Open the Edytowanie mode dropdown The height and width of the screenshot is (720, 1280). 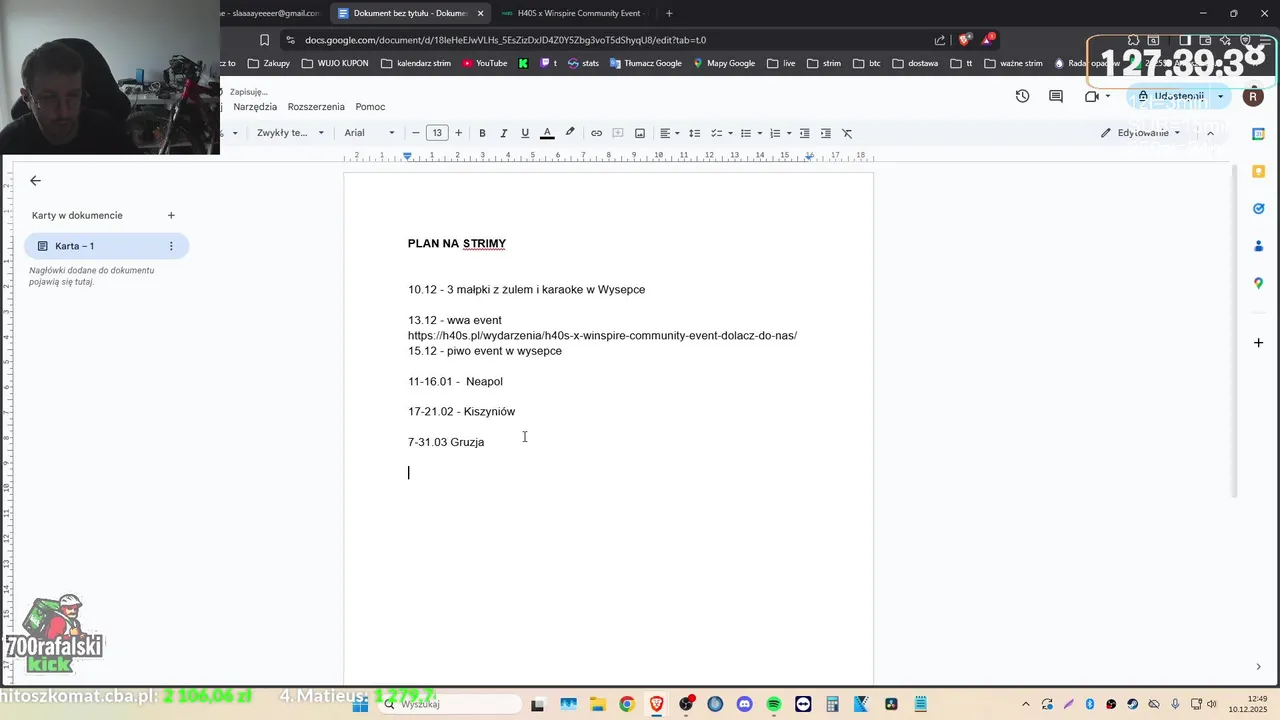tap(1141, 133)
